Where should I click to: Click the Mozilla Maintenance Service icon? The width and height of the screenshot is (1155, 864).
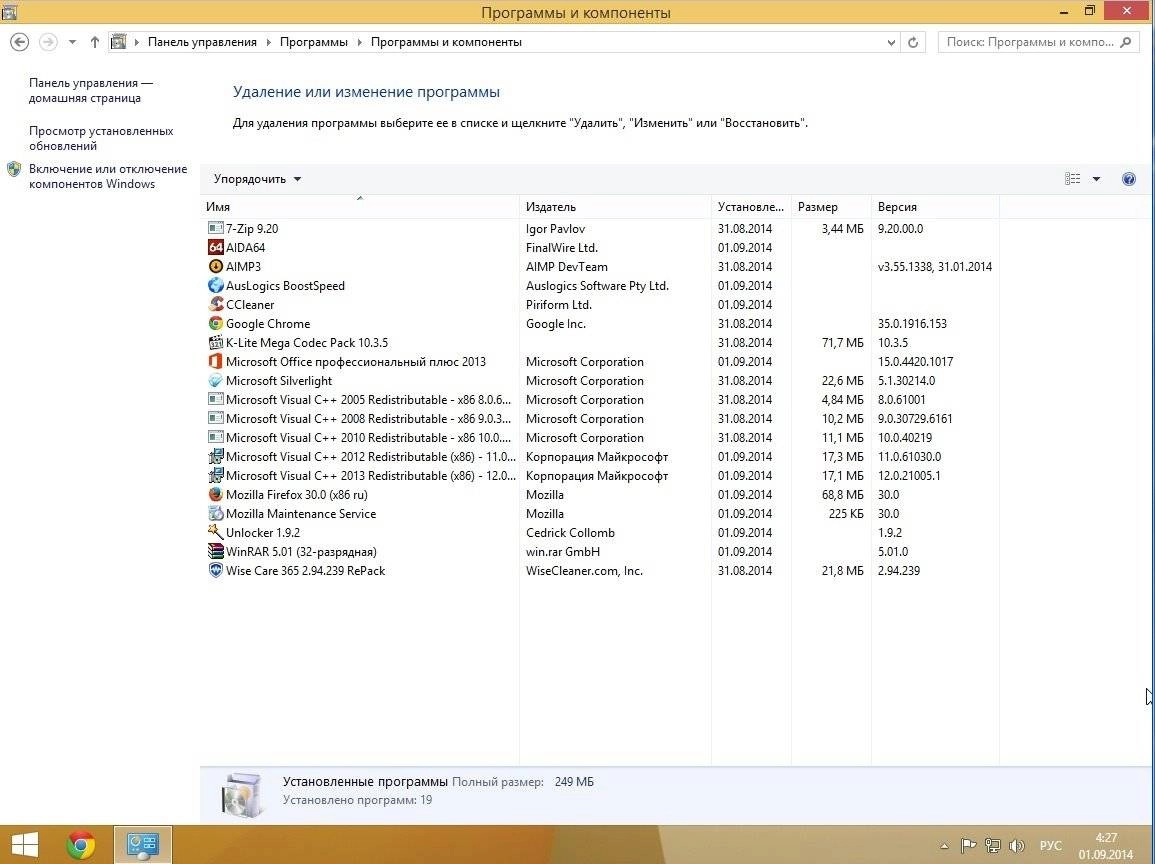click(x=215, y=513)
